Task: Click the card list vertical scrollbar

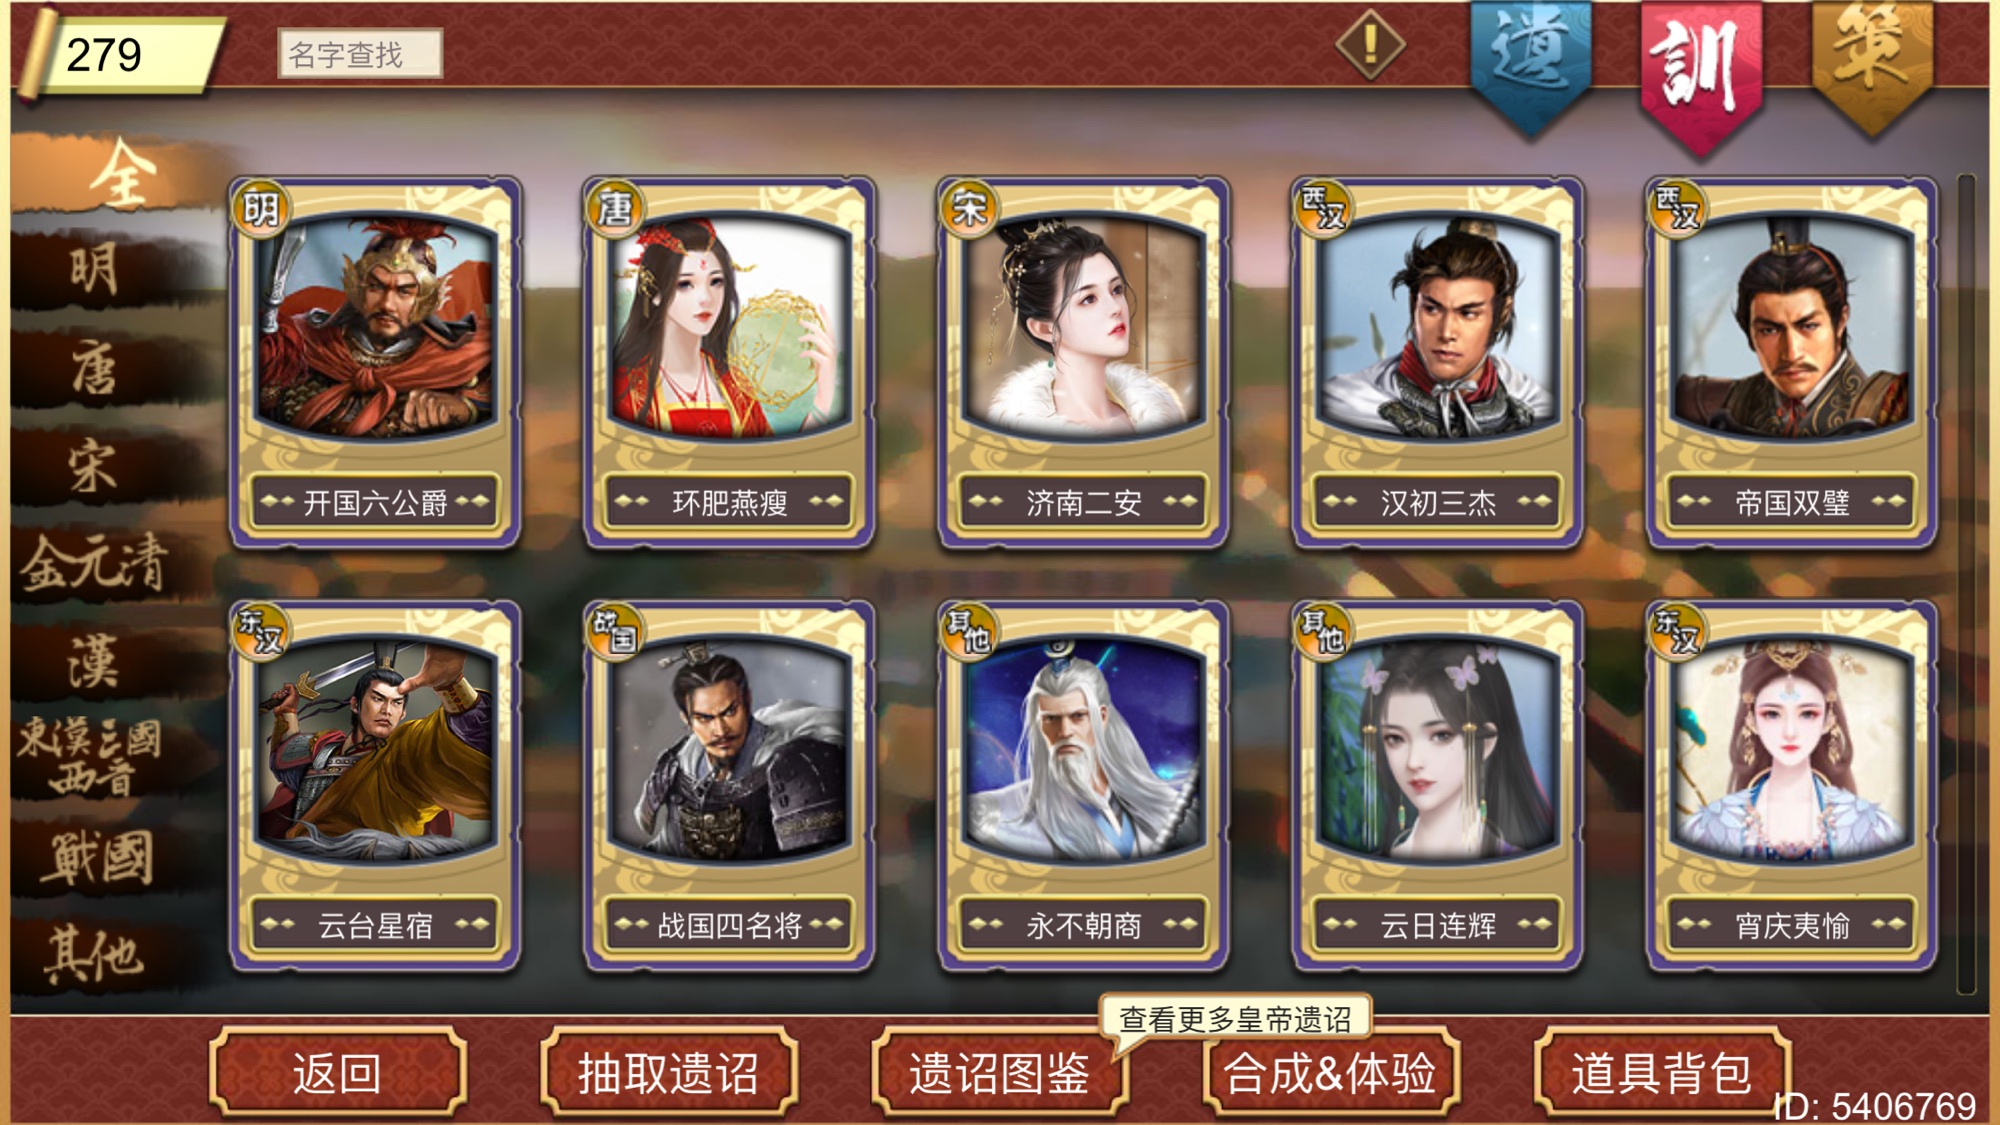Action: (x=1966, y=584)
